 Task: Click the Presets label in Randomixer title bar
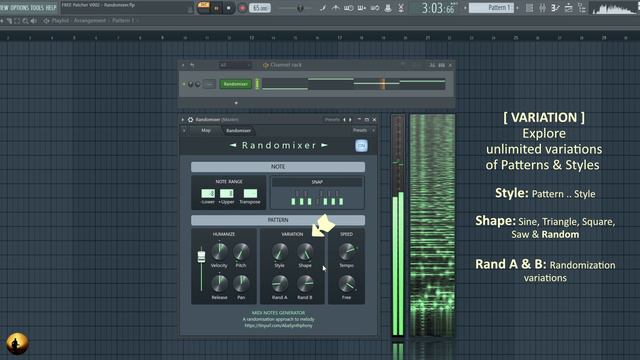pos(332,120)
